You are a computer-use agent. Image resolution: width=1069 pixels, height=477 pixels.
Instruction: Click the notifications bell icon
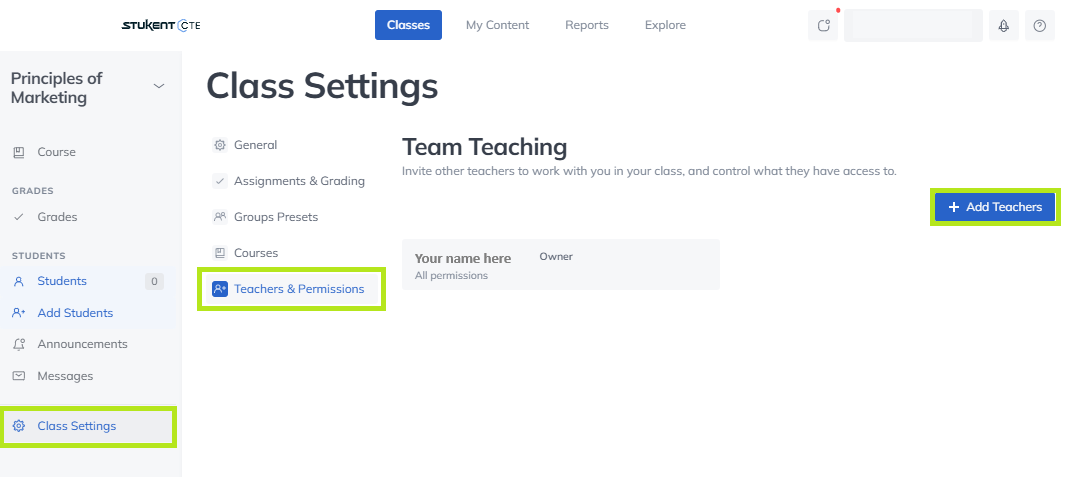[1004, 26]
